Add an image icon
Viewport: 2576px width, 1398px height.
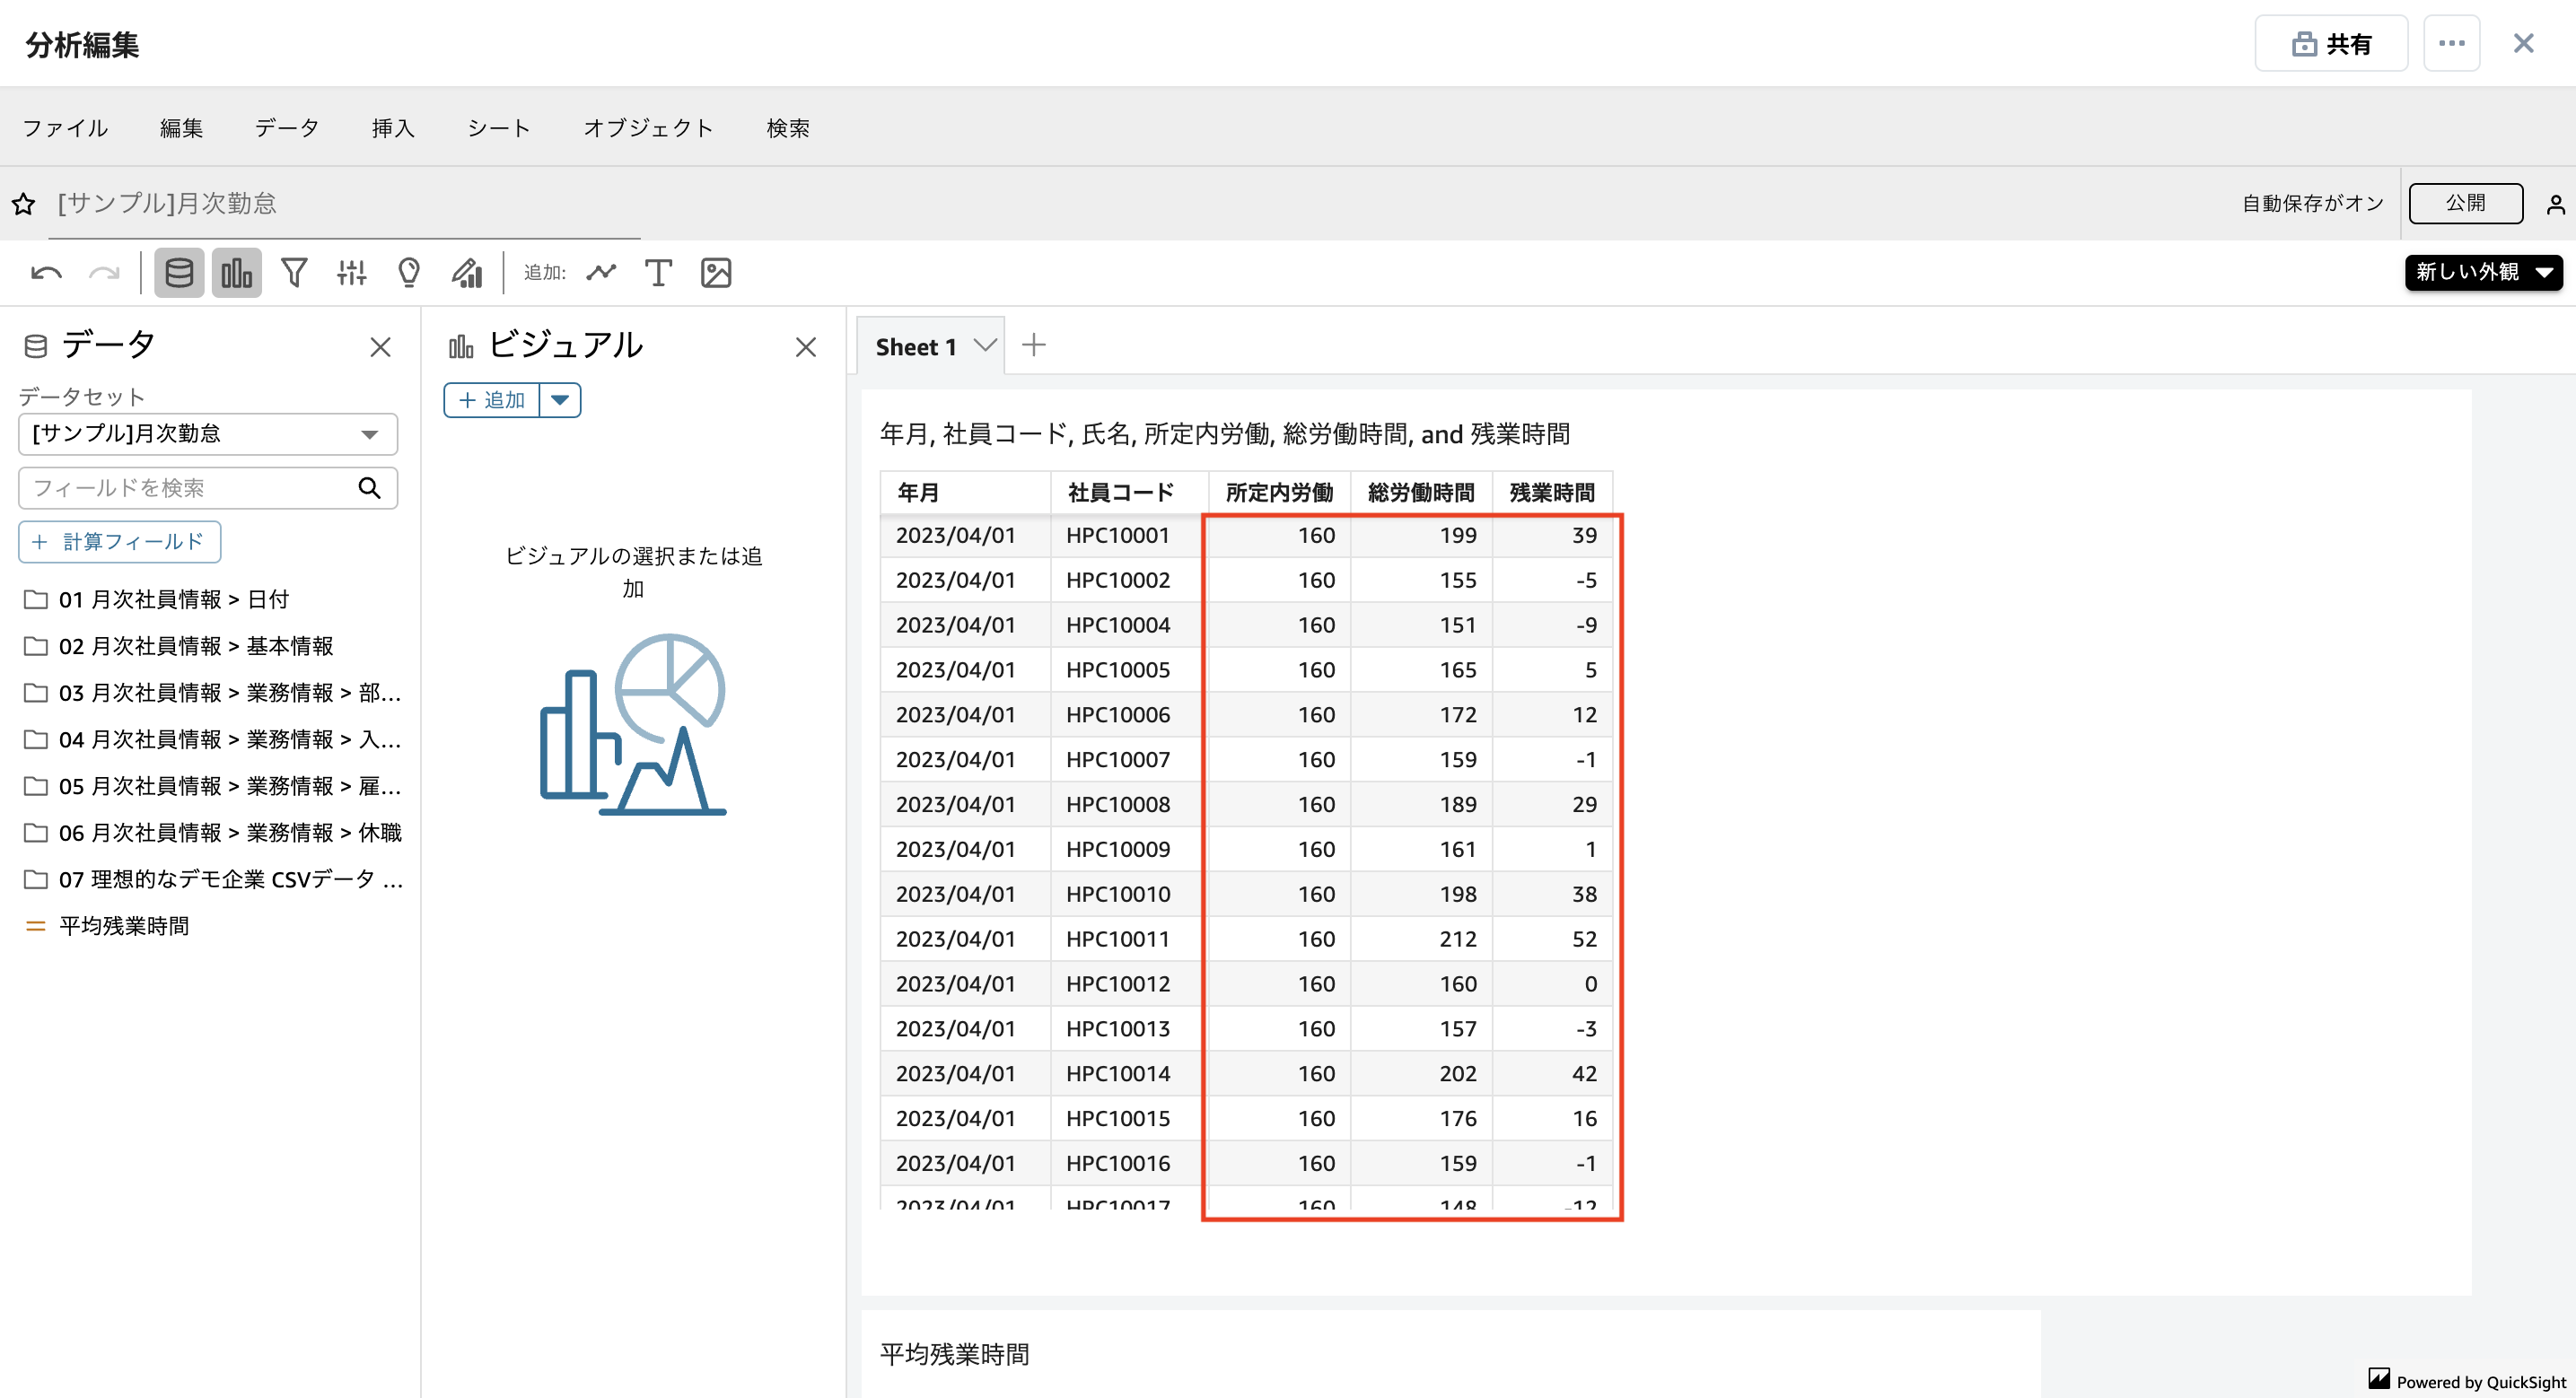pos(716,272)
